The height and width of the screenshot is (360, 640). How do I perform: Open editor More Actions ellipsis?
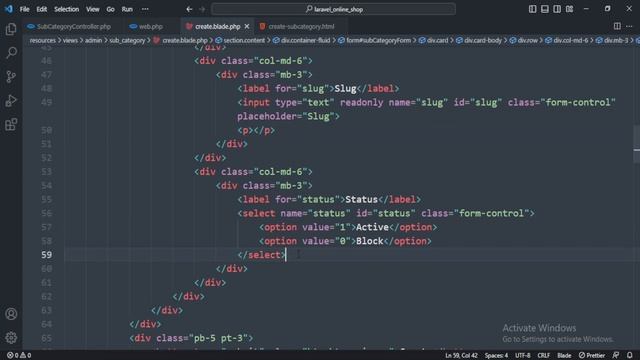(x=629, y=26)
